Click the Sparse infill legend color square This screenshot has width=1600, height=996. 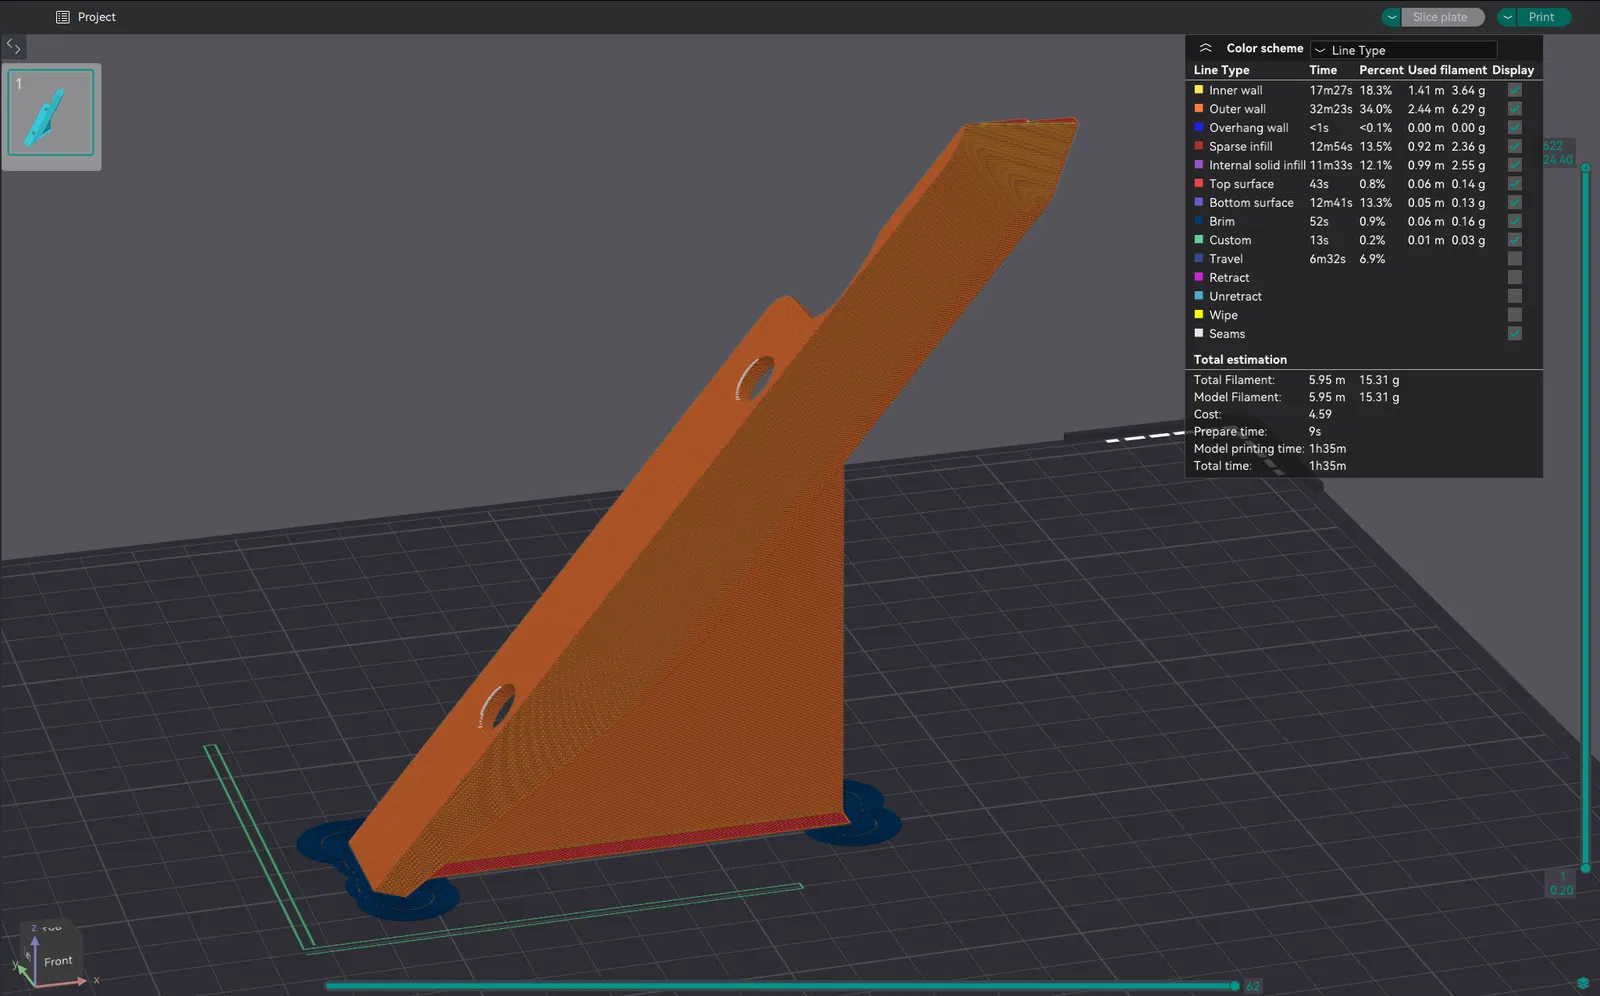point(1199,146)
